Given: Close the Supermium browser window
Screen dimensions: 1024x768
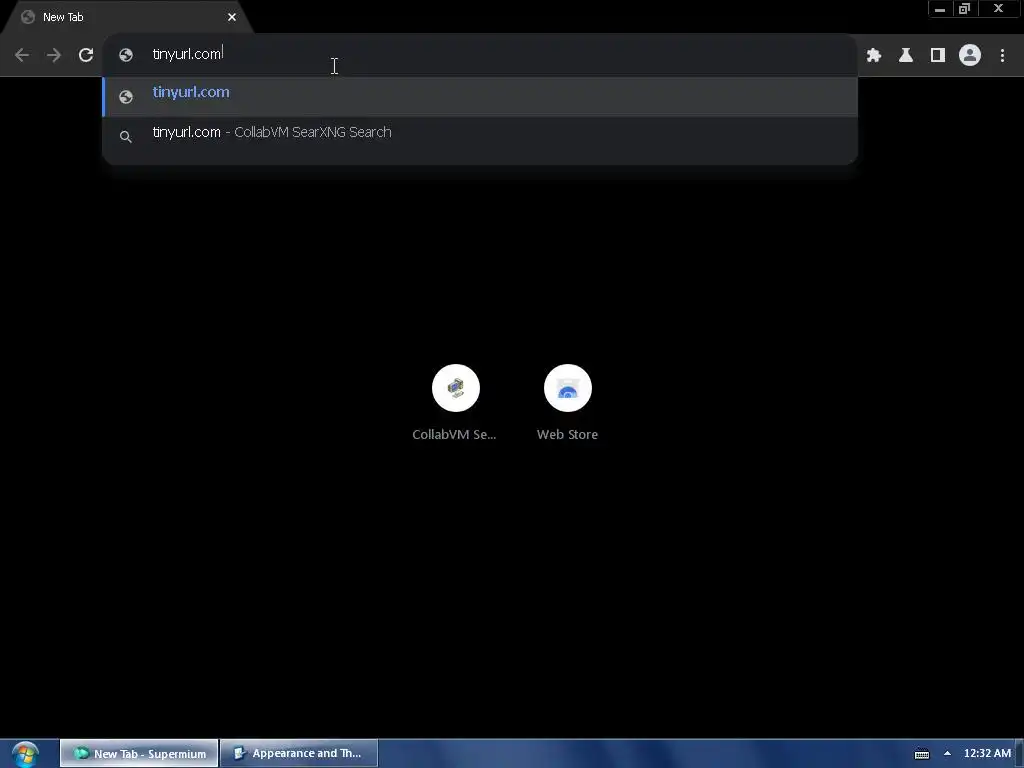Looking at the screenshot, I should [x=998, y=9].
